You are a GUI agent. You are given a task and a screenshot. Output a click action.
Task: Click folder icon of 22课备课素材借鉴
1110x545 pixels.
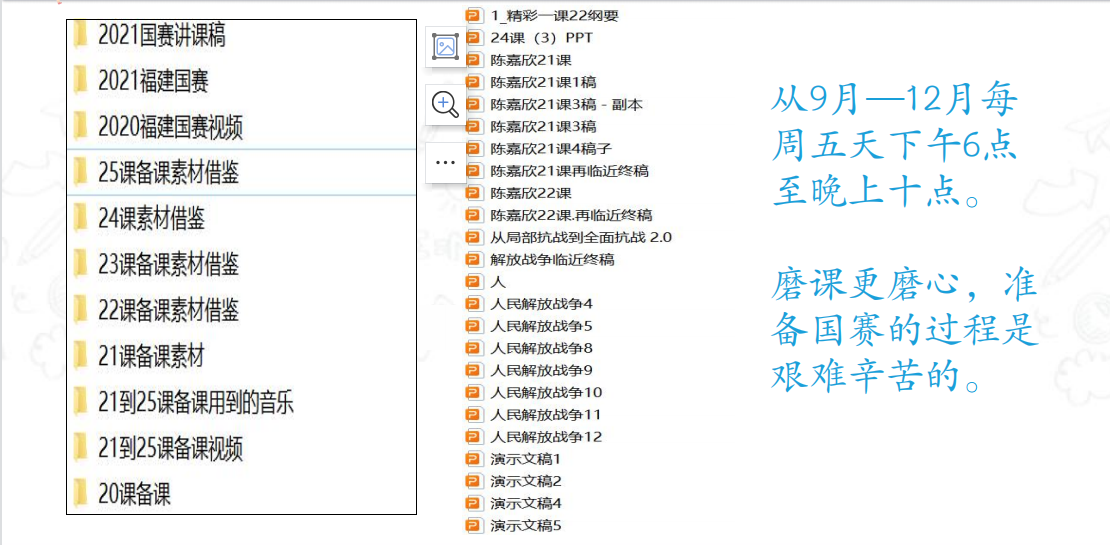coord(81,310)
